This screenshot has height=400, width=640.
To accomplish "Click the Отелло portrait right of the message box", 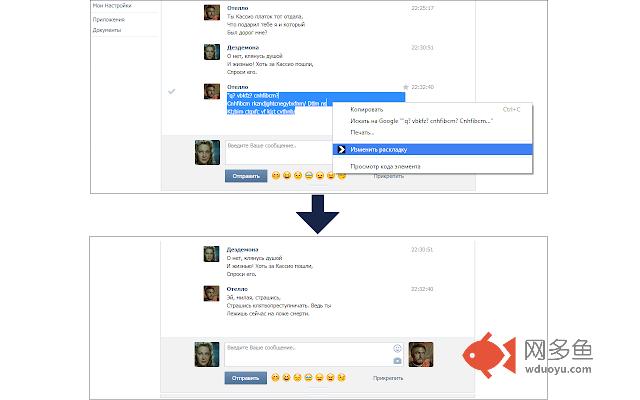I will coord(421,354).
